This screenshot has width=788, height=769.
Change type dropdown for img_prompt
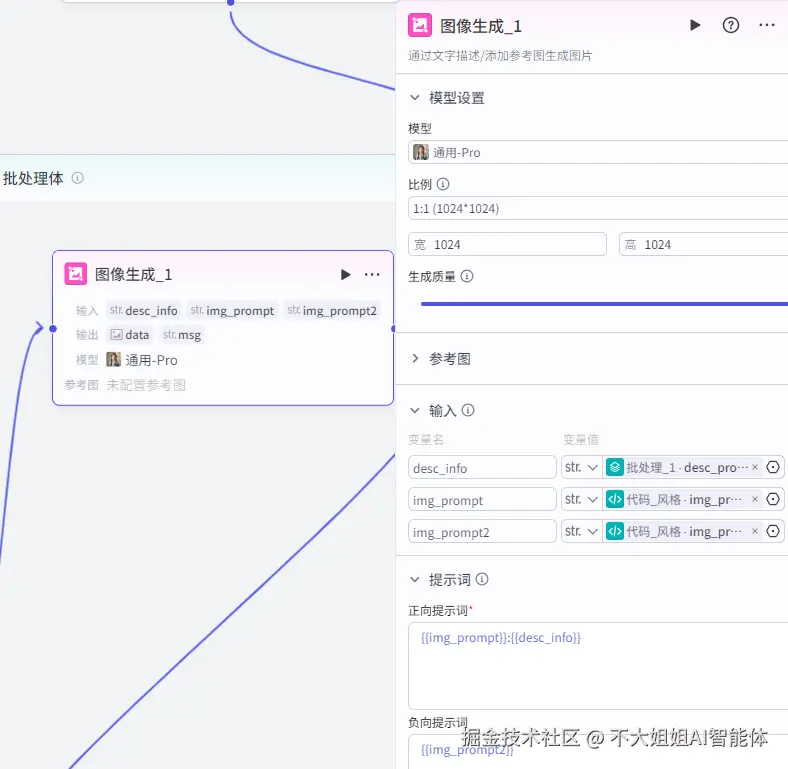[581, 499]
